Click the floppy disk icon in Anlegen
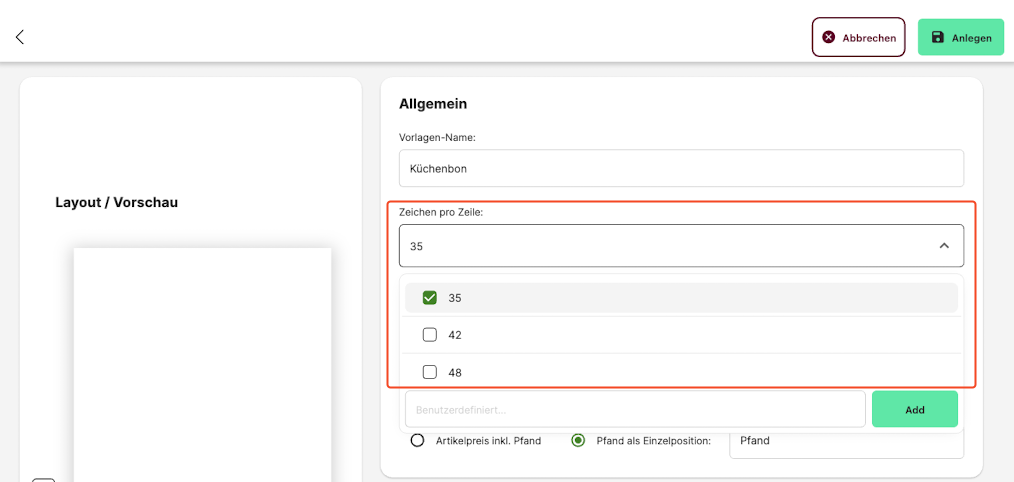Image resolution: width=1014 pixels, height=482 pixels. pos(938,37)
